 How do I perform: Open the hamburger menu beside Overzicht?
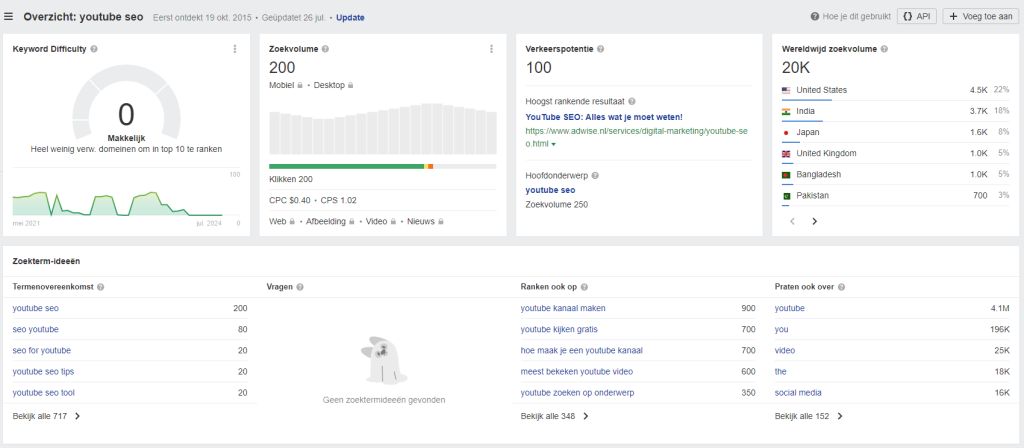tap(8, 18)
